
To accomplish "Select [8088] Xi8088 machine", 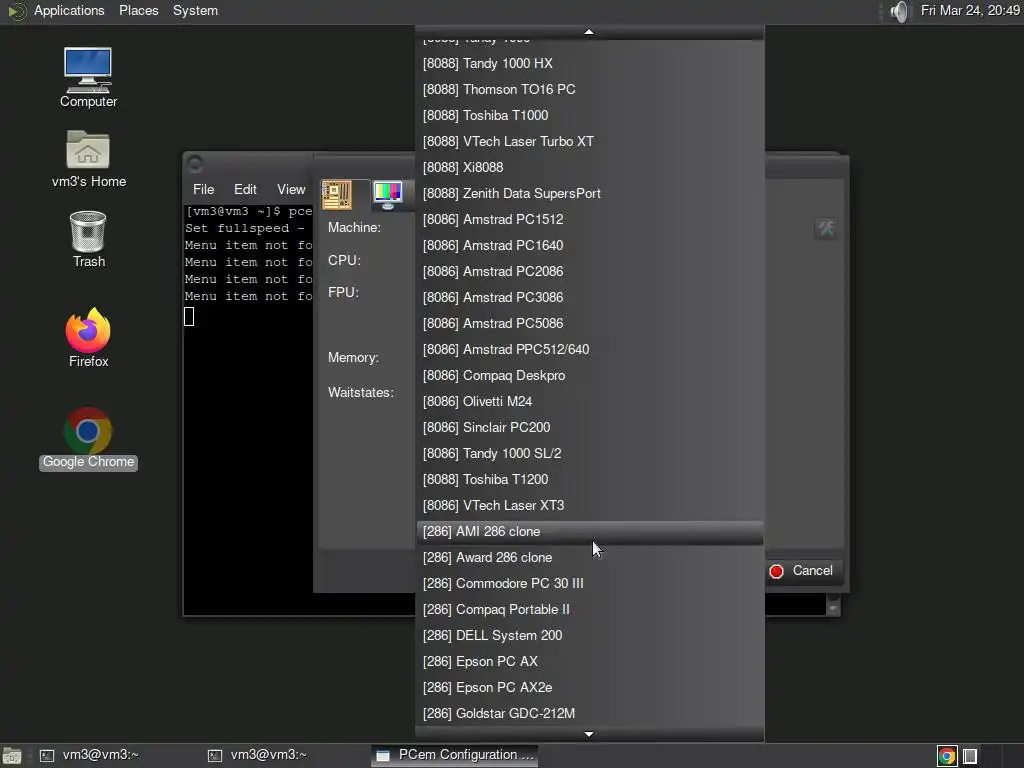I will (590, 167).
